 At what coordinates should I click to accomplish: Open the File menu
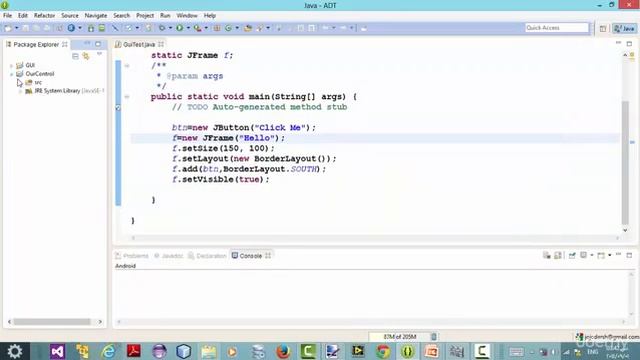pos(7,16)
